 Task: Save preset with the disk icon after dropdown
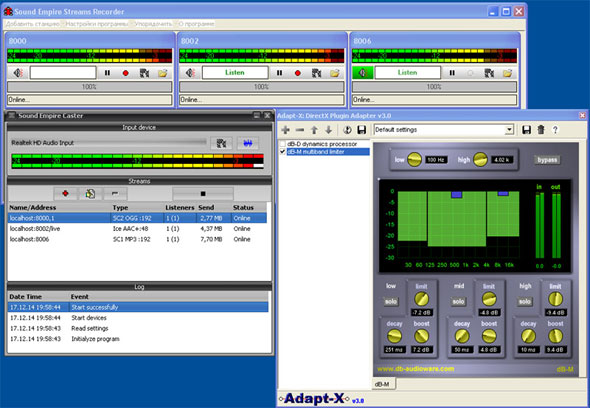526,130
